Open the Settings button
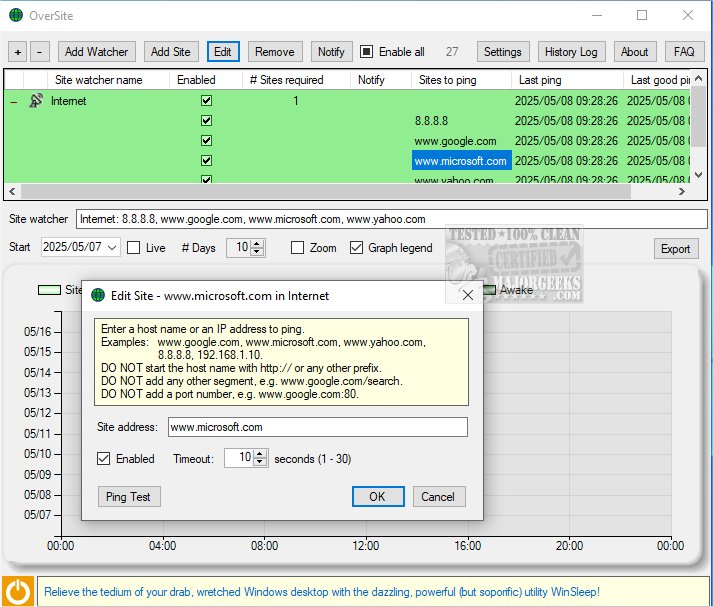 [502, 52]
